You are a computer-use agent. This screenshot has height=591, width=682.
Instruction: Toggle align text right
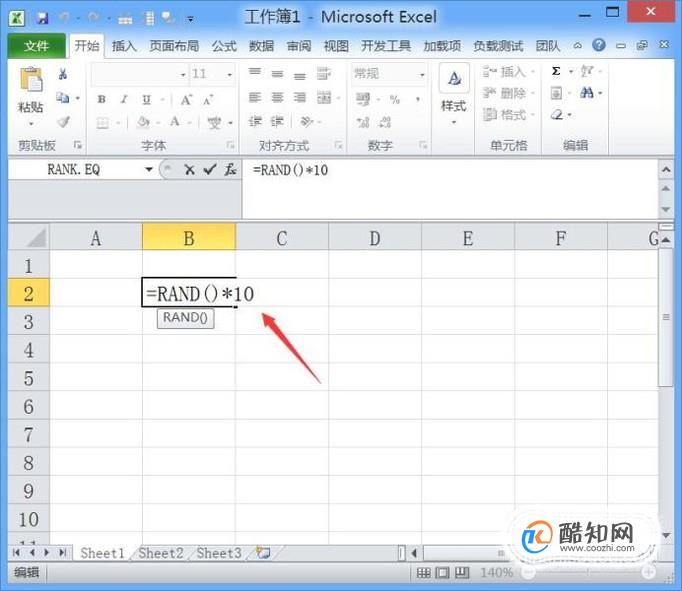point(300,97)
